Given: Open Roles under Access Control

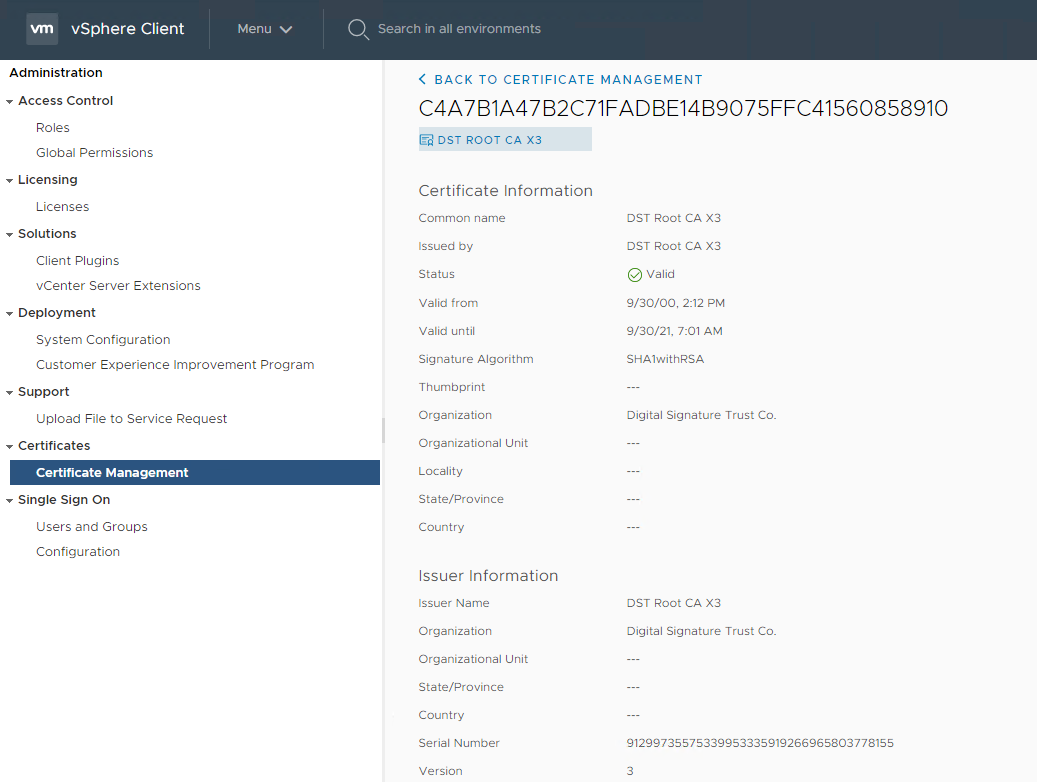Looking at the screenshot, I should click(53, 128).
